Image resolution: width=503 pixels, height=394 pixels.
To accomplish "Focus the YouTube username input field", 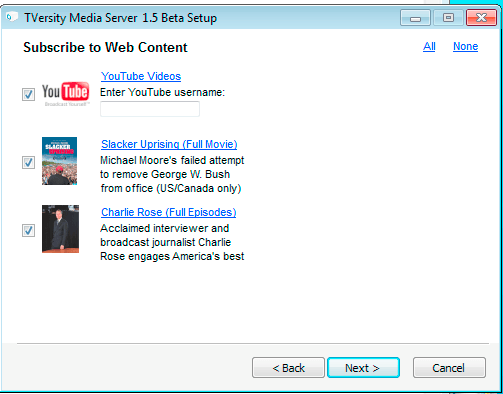I will tap(150, 109).
